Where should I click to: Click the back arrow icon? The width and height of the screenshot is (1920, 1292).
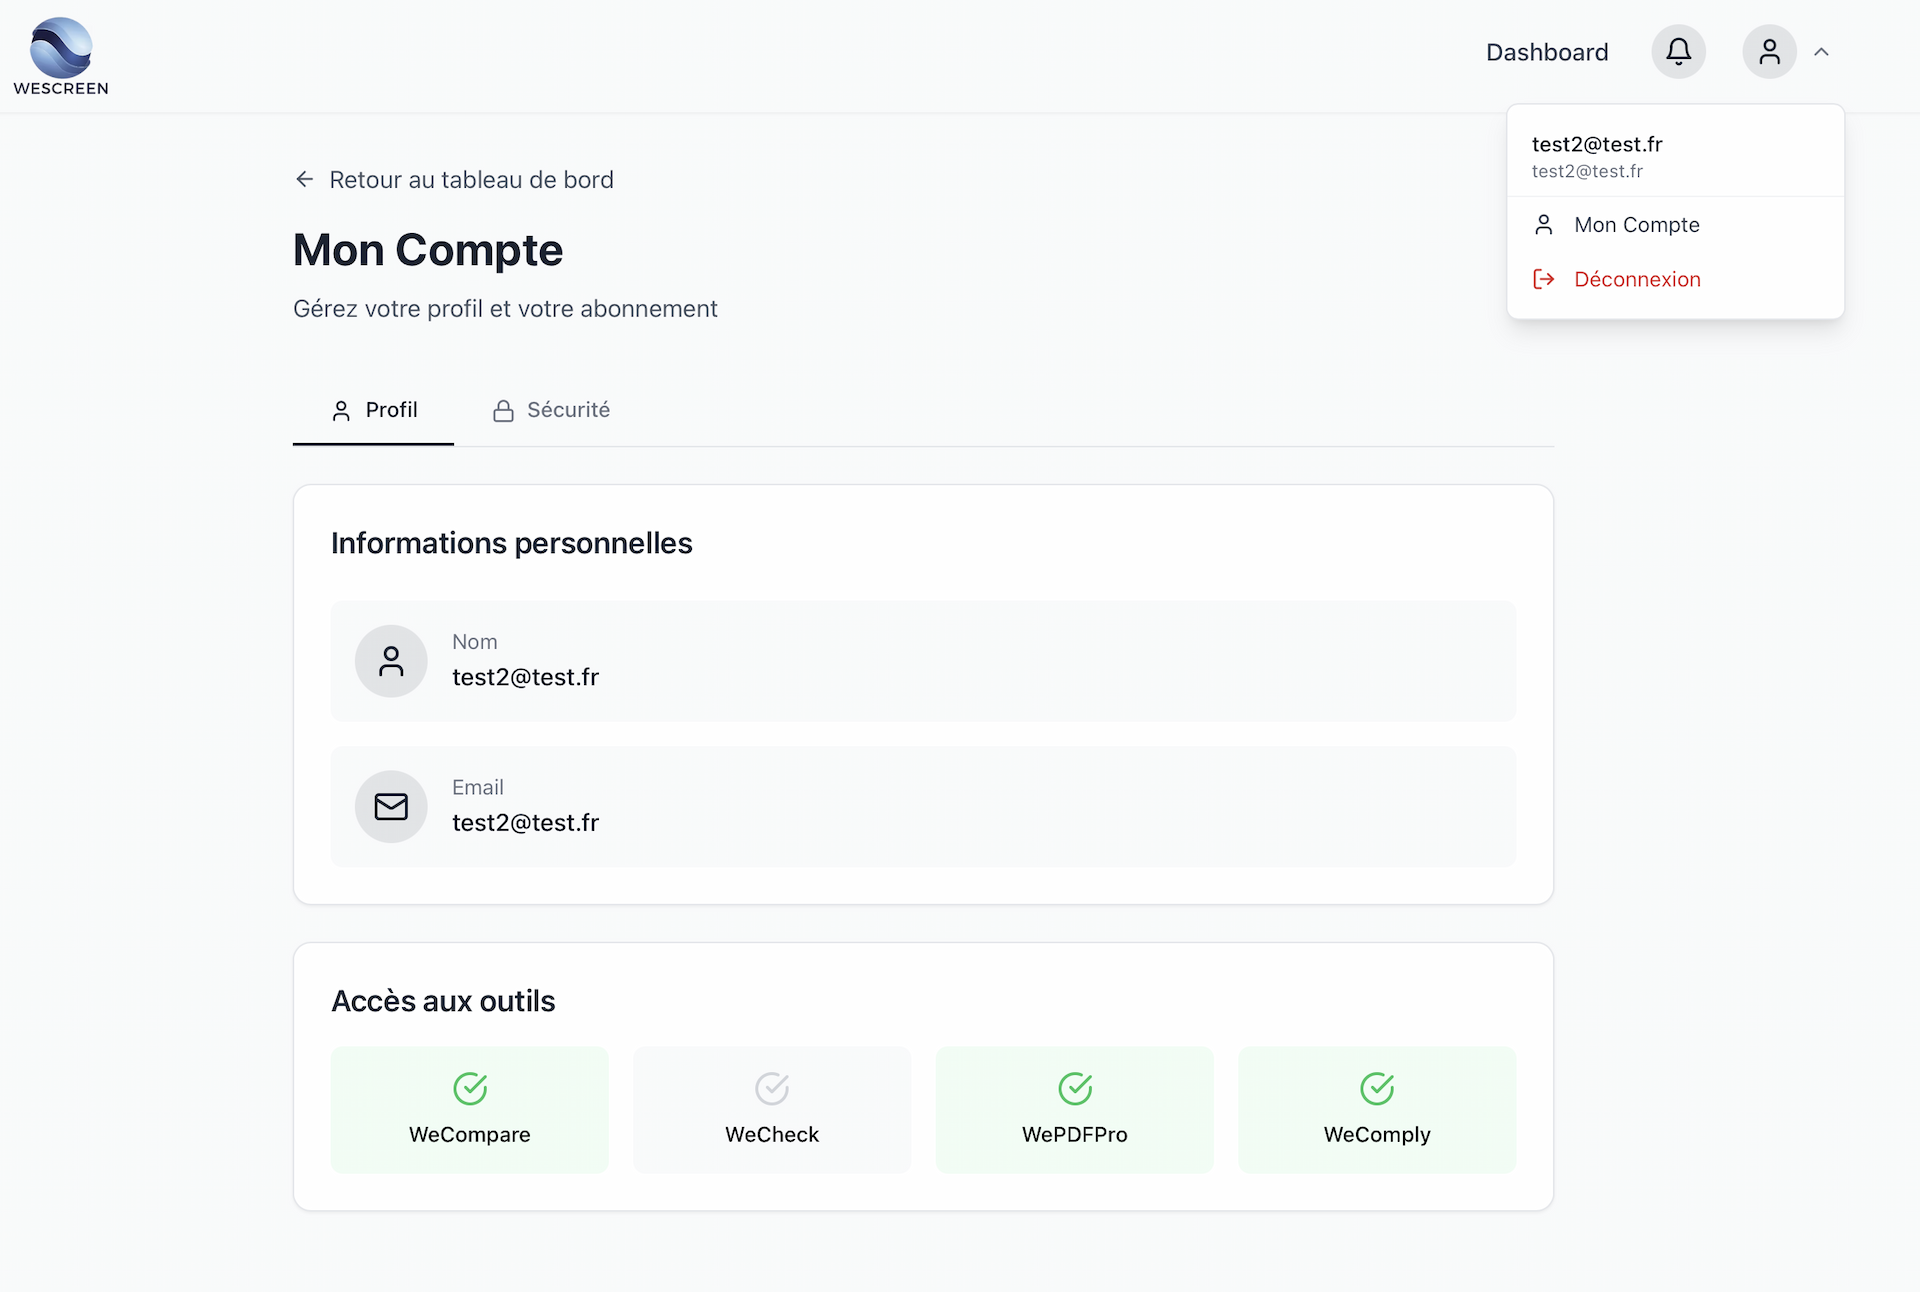click(x=304, y=179)
